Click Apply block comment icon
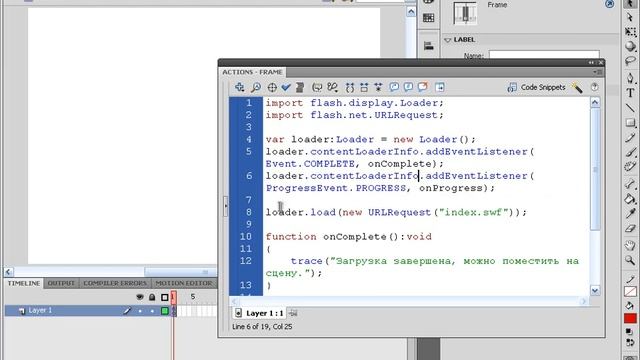Image resolution: width=640 pixels, height=360 pixels. click(394, 87)
